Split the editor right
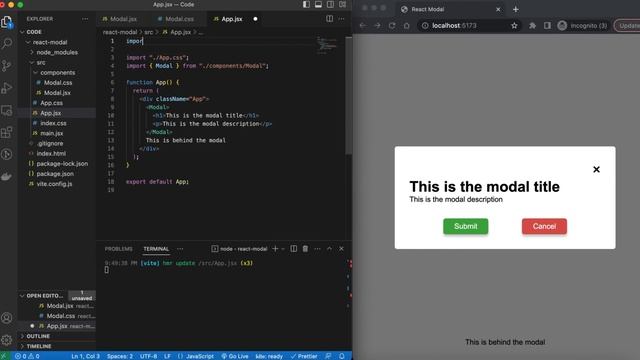 [329, 19]
